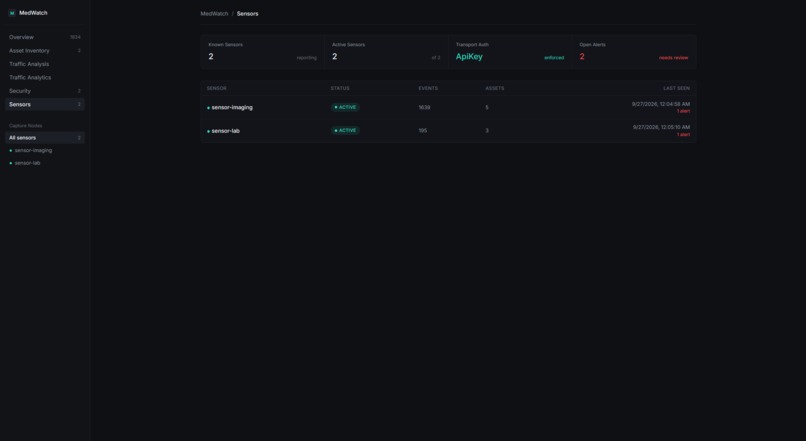Click the SENSOR column header
Screen dimensions: 806x441
click(216, 88)
